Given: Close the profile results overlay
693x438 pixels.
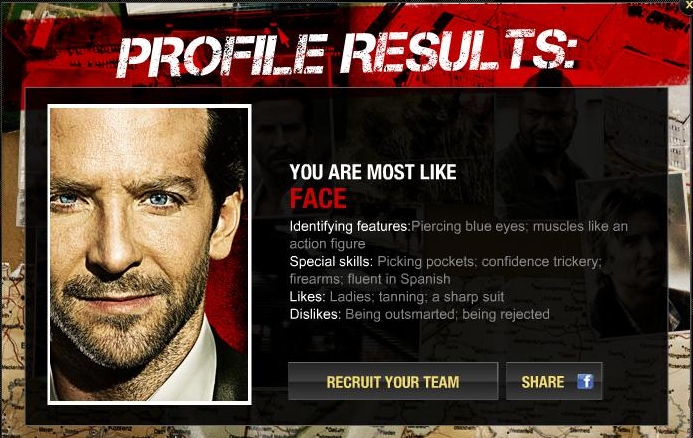Looking at the screenshot, I should pyautogui.click(x=687, y=4).
